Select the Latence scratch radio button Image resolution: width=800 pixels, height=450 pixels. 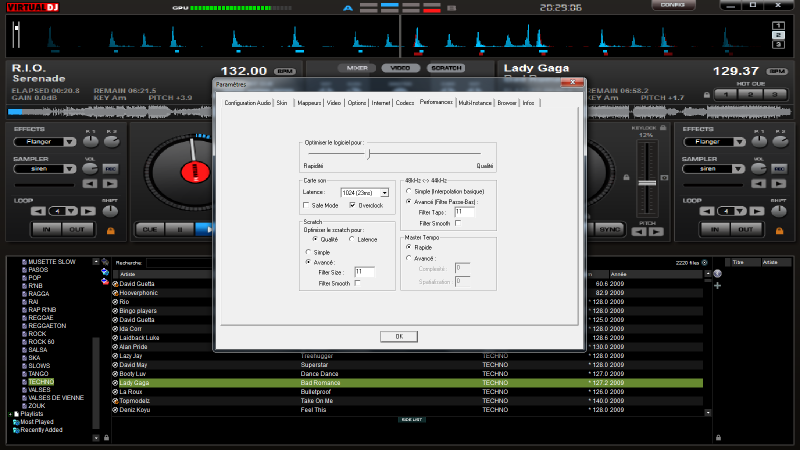coord(351,239)
